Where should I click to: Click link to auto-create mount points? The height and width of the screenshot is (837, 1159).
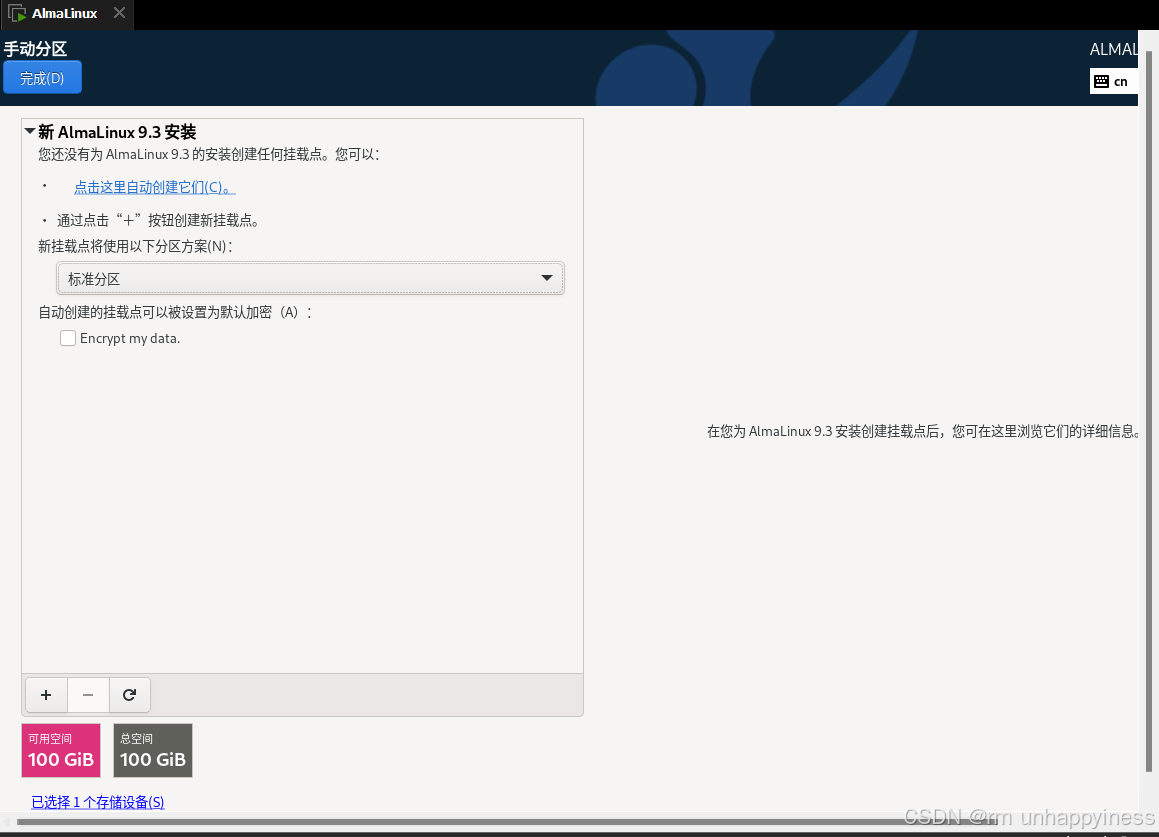[x=154, y=187]
